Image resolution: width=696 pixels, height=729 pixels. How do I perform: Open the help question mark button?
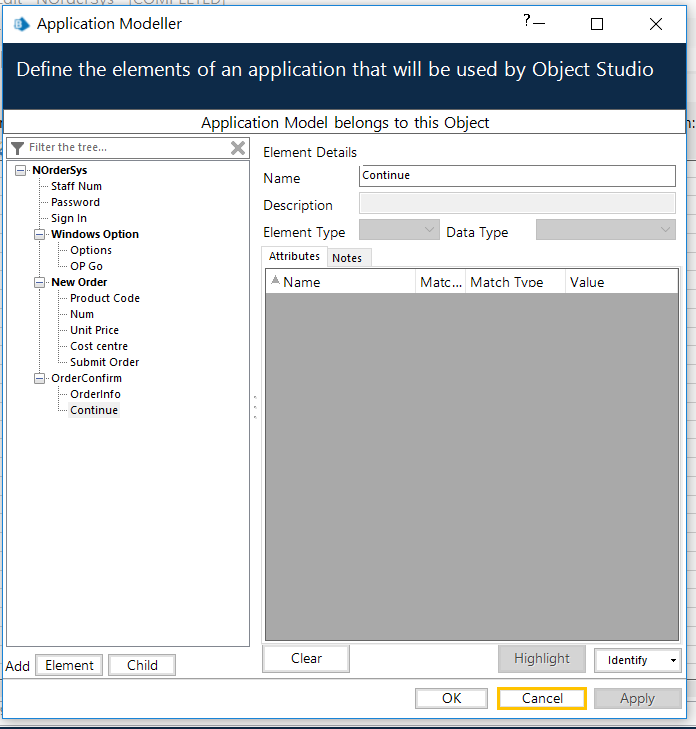526,20
